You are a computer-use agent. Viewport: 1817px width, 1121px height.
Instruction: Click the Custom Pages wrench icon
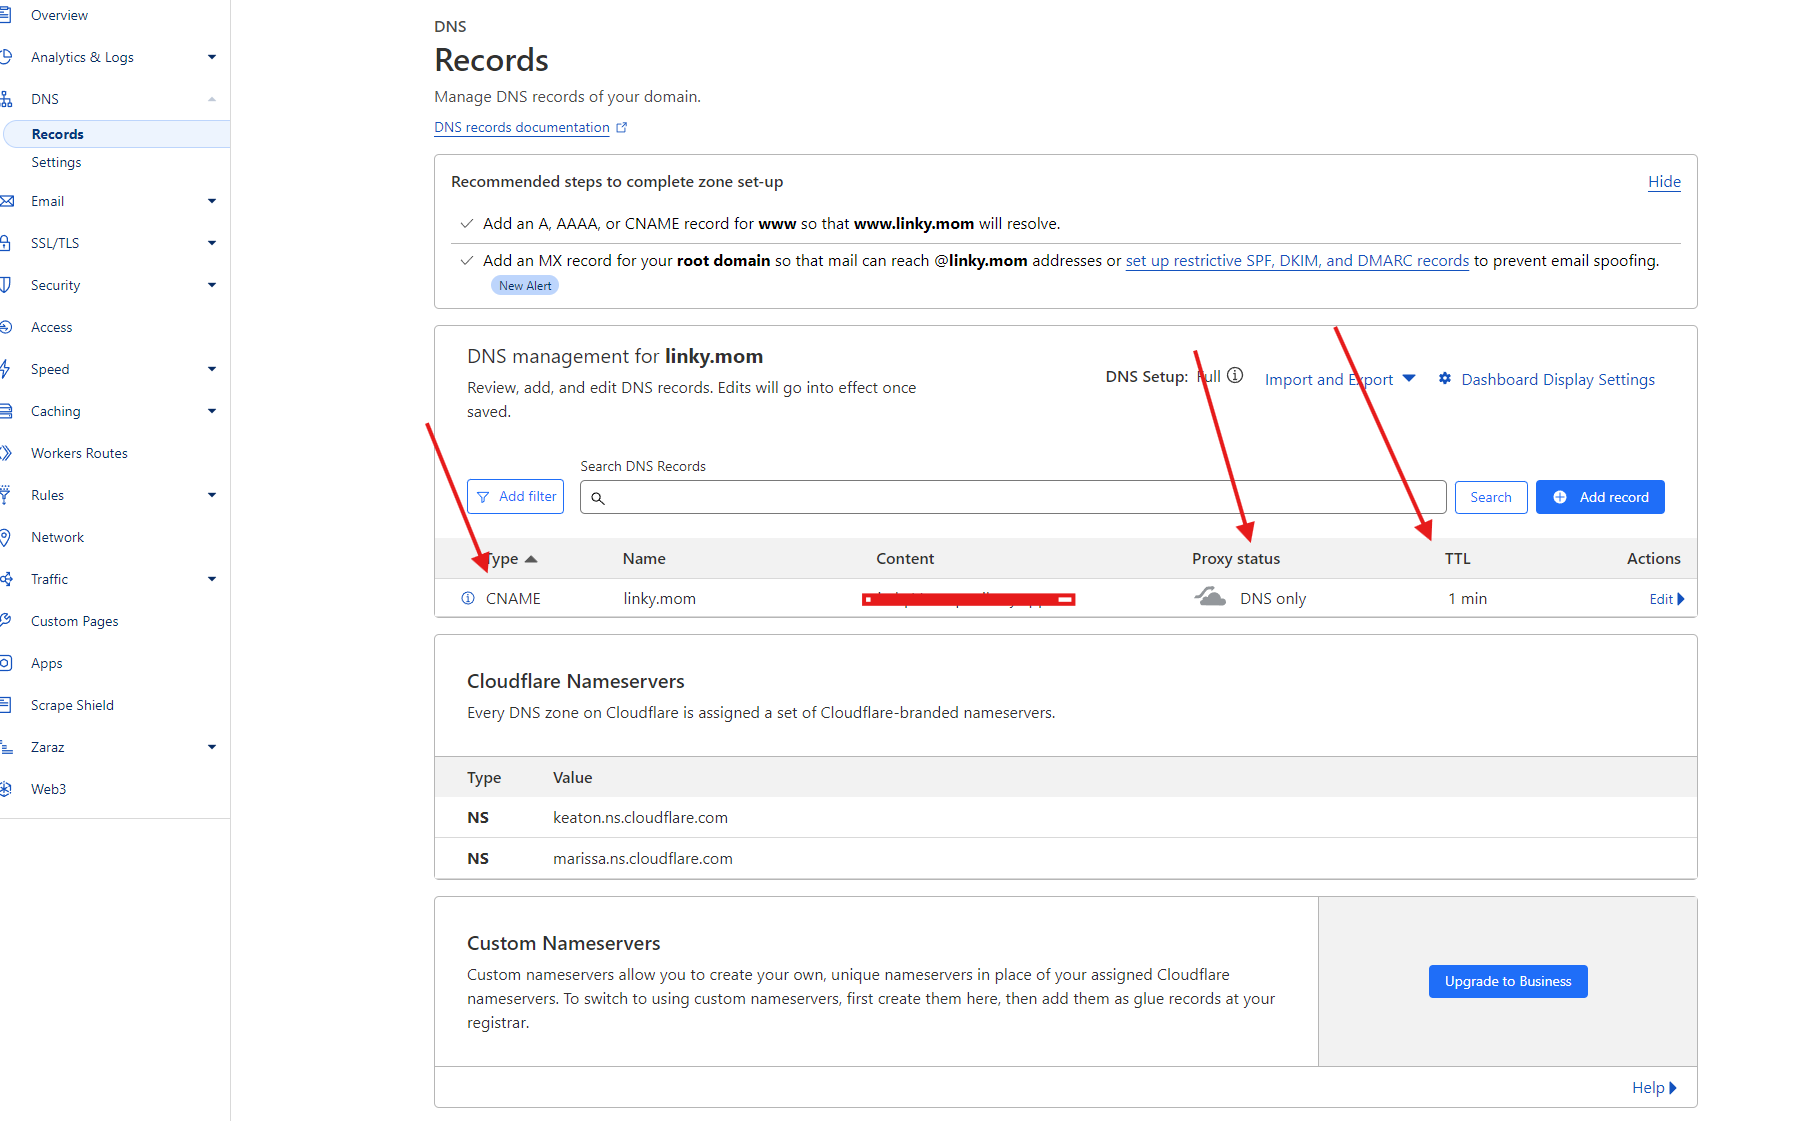pyautogui.click(x=5, y=621)
